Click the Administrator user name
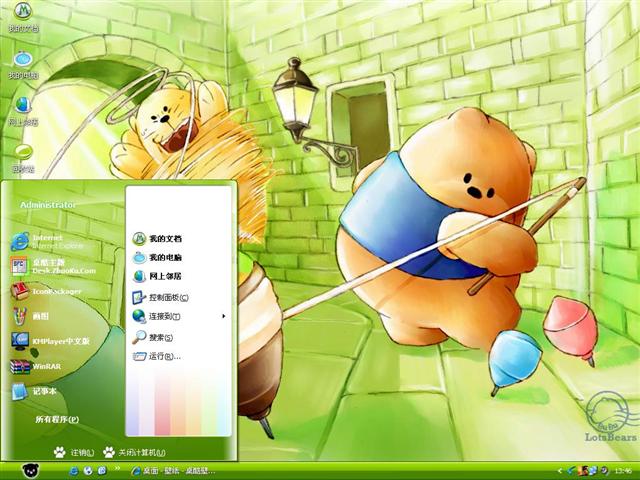The height and width of the screenshot is (480, 640). click(x=48, y=205)
